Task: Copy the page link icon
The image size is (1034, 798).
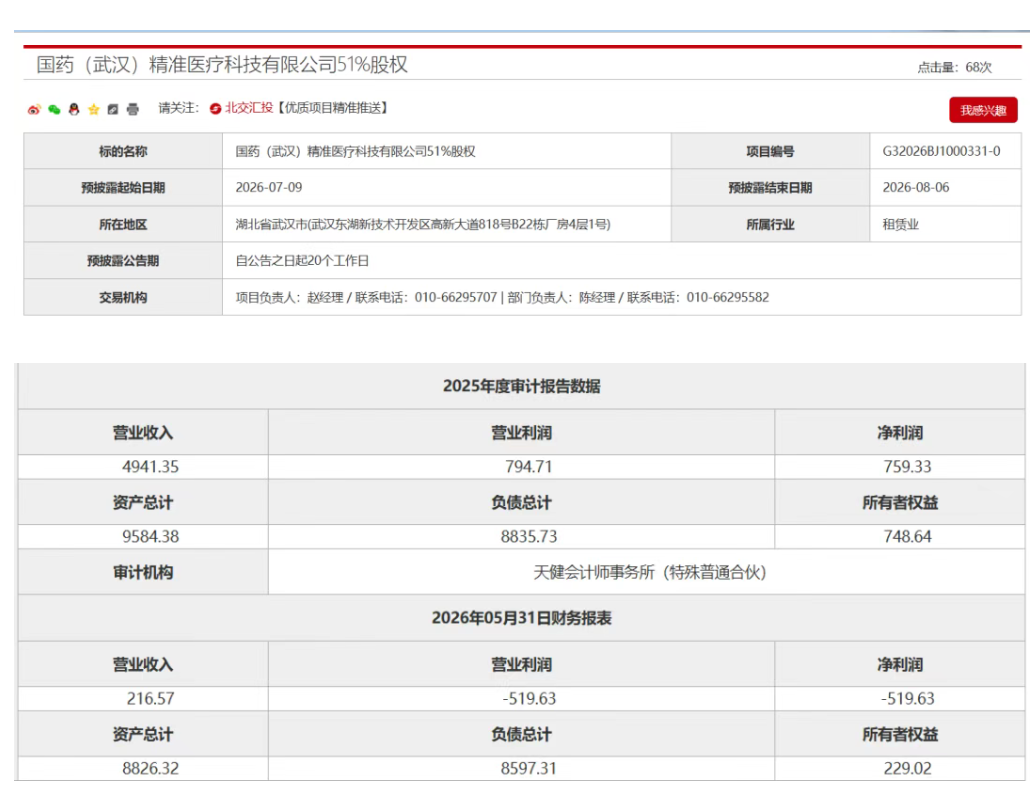Action: (x=113, y=109)
